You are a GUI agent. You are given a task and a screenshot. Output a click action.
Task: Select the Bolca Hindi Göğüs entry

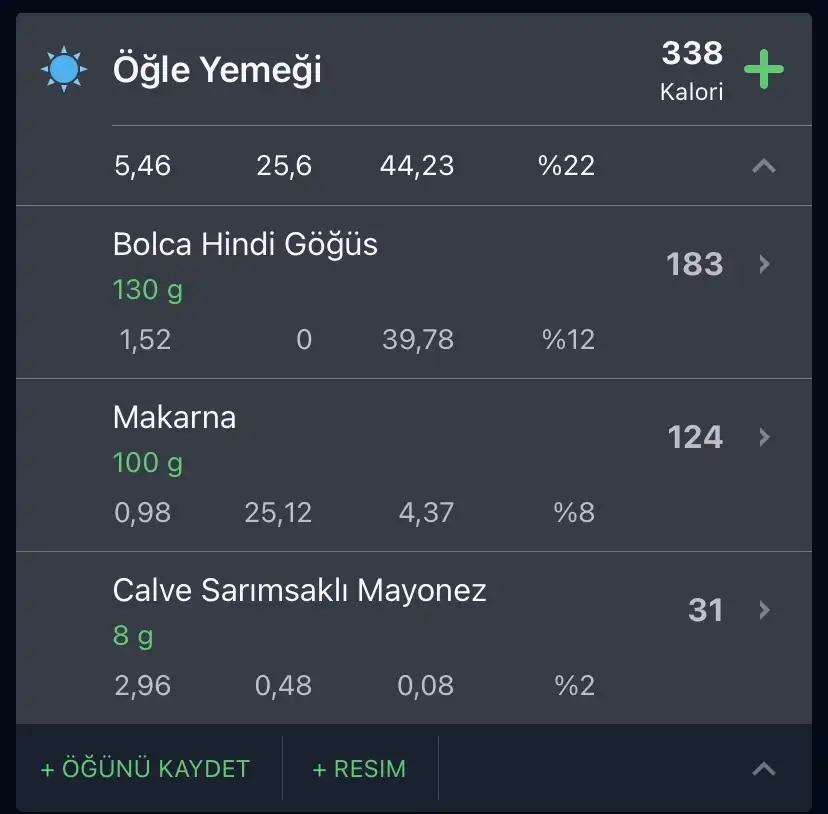245,244
